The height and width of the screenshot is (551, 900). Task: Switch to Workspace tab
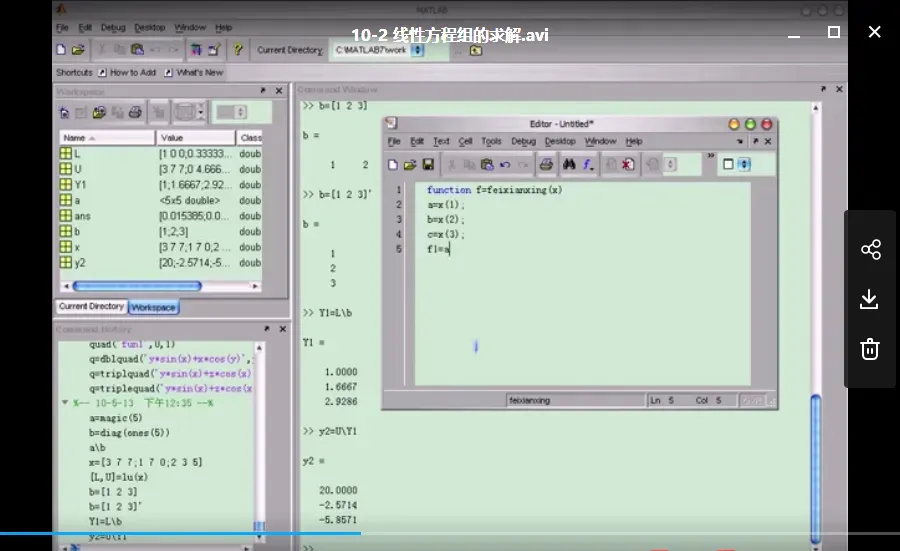153,307
